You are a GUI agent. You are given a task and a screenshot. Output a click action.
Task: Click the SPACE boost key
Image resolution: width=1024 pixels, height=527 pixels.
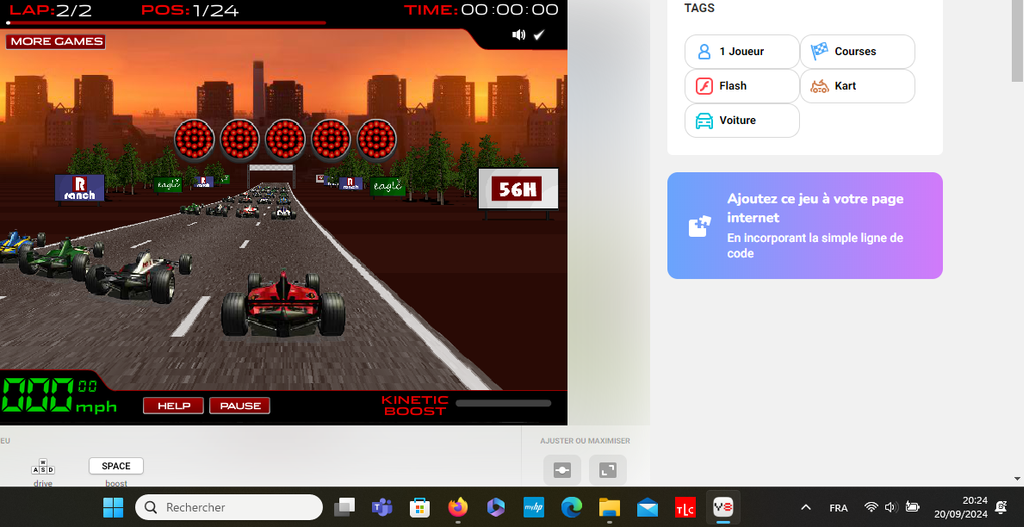coord(116,466)
